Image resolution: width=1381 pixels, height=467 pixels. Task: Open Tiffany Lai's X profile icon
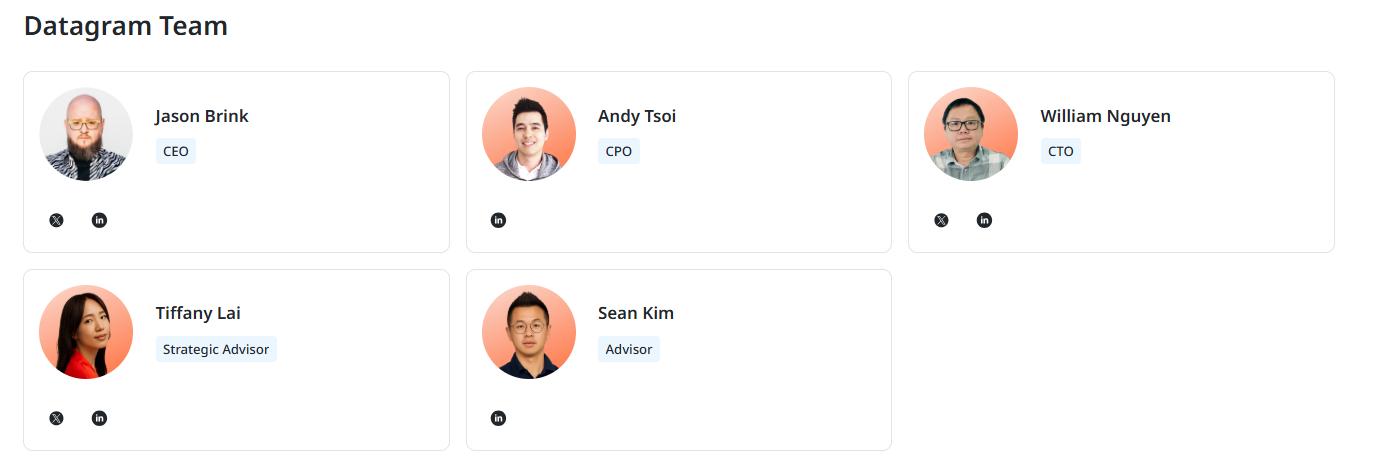click(56, 418)
